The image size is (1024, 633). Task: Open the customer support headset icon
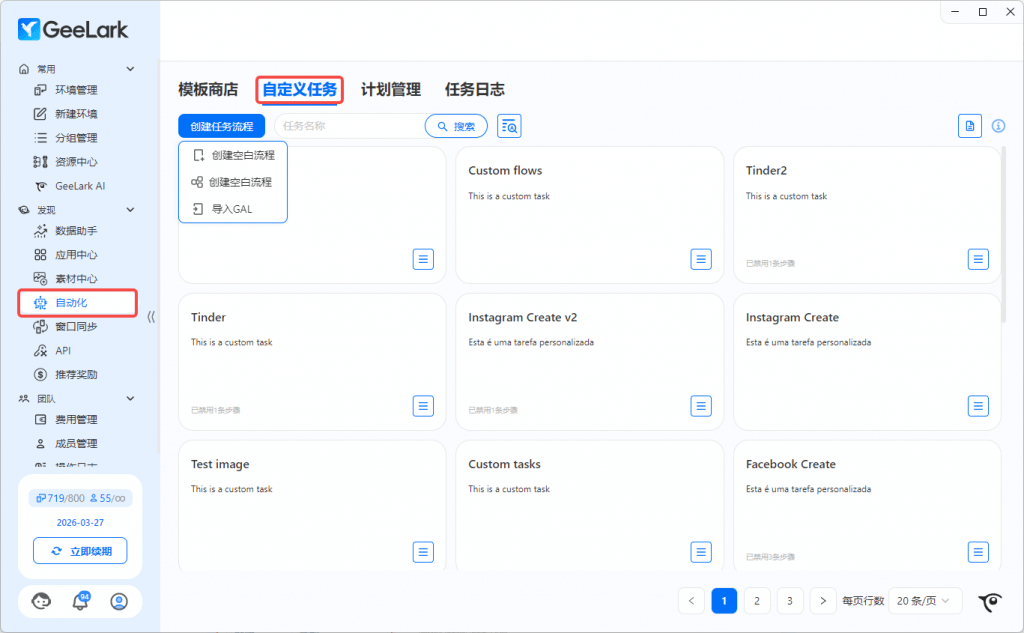tap(42, 601)
